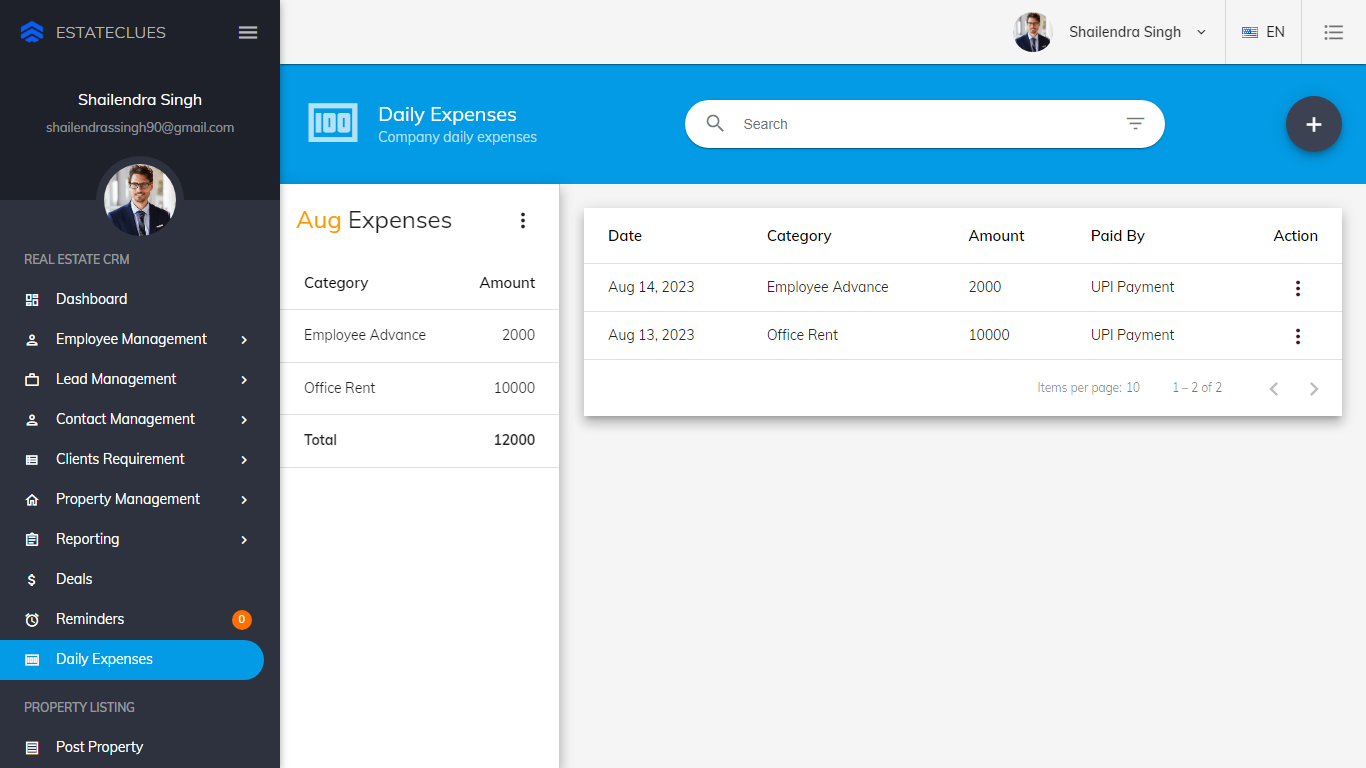Expand the Lead Management section

pos(244,380)
